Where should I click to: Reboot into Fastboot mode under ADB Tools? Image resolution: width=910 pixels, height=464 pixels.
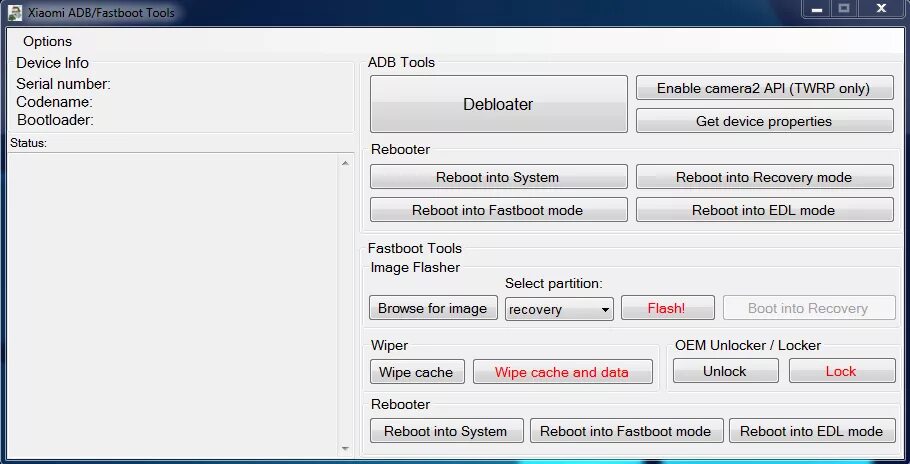click(x=499, y=210)
